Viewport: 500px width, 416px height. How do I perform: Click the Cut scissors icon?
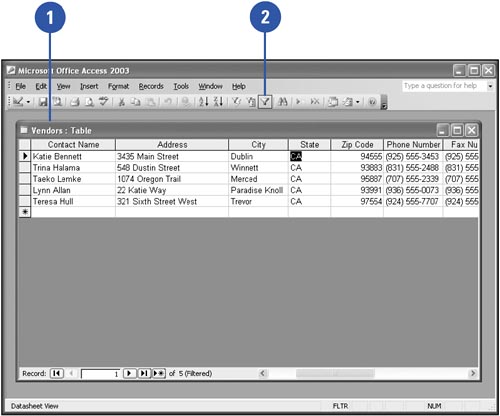122,102
